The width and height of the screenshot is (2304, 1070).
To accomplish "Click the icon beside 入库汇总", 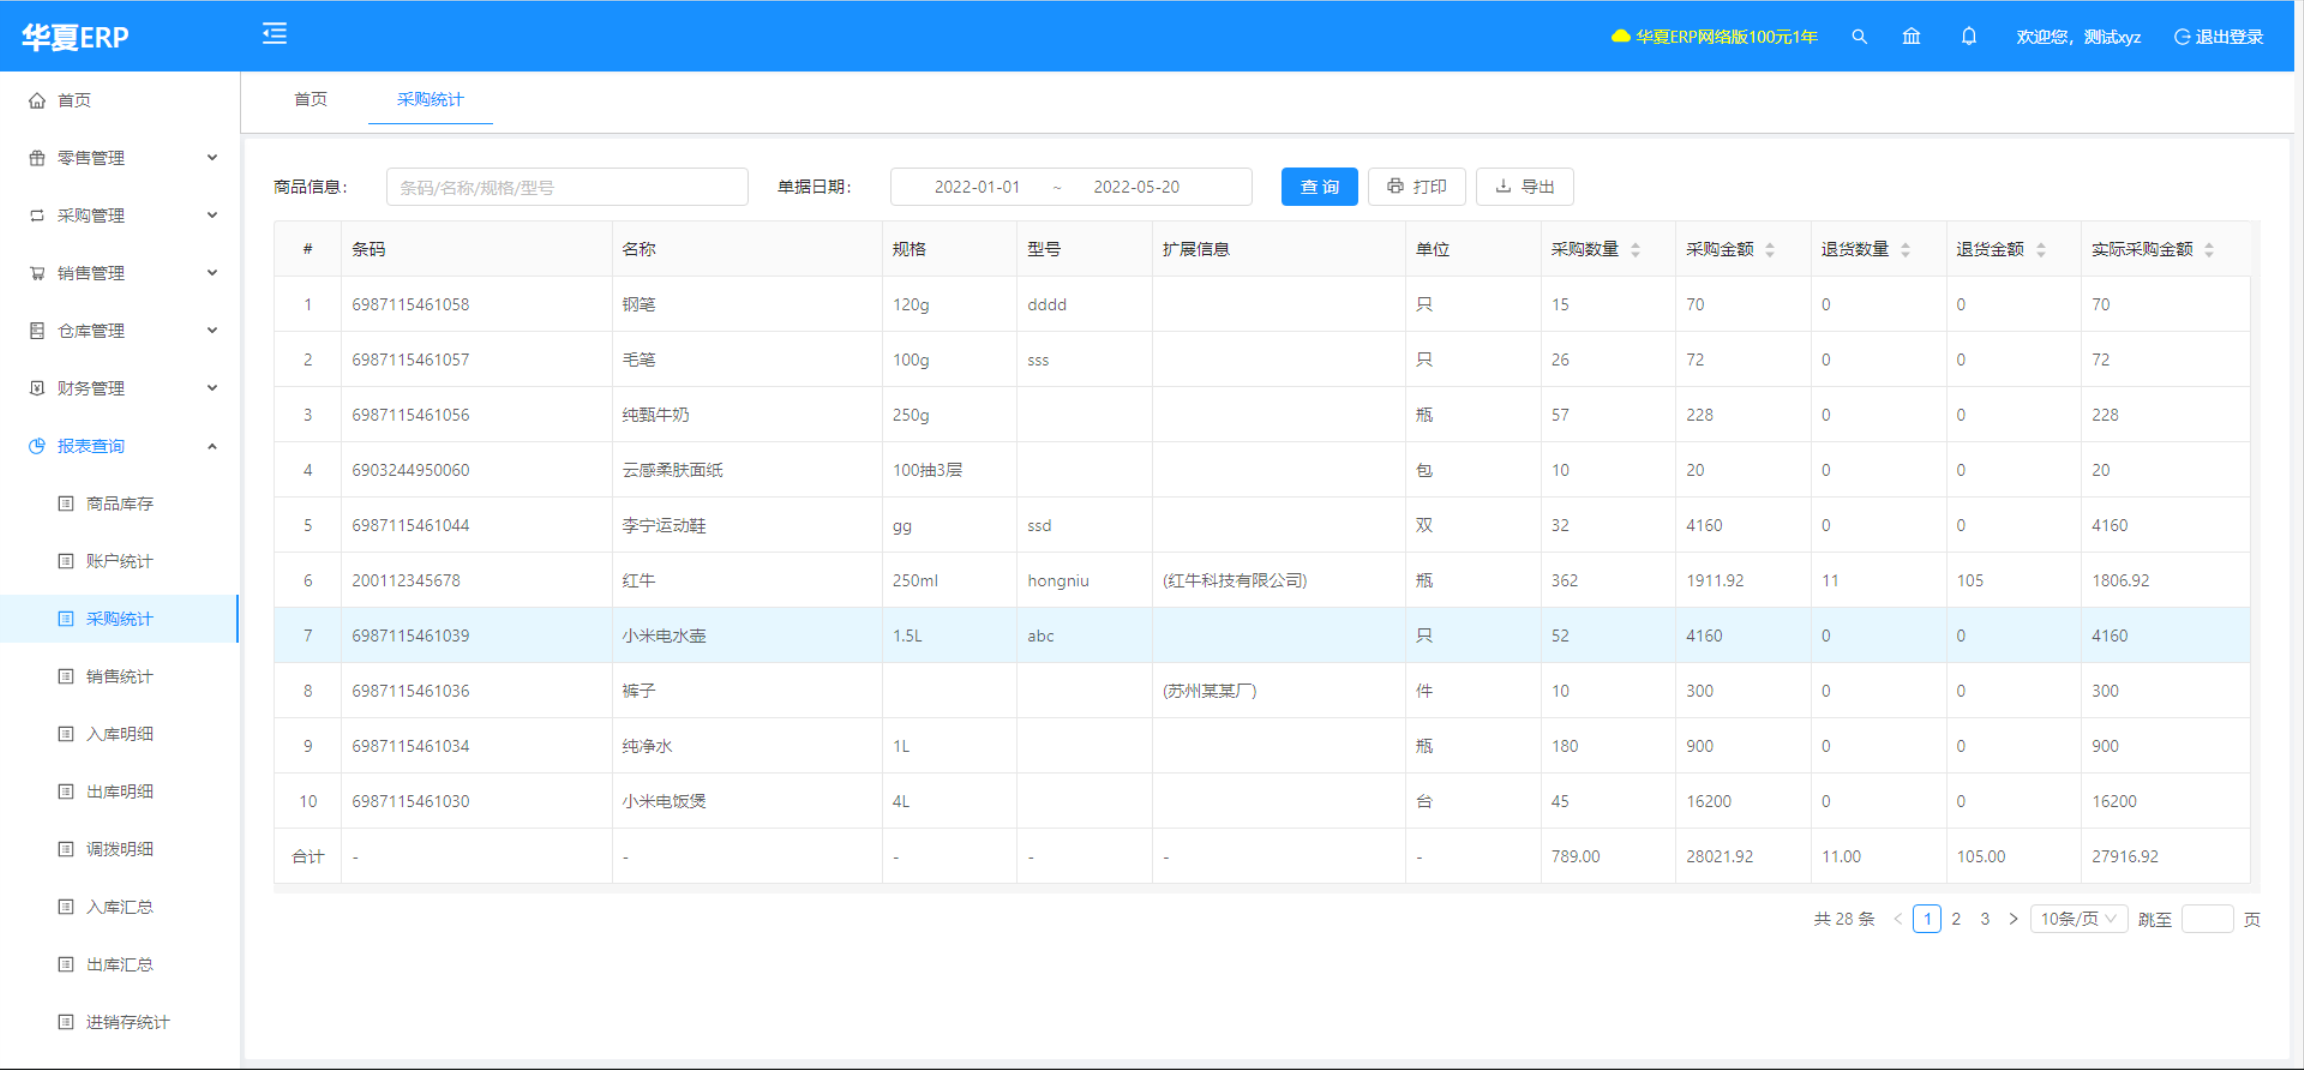I will point(66,907).
